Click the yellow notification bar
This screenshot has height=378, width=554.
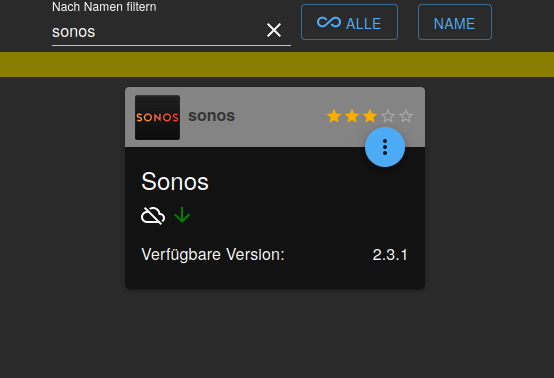277,64
